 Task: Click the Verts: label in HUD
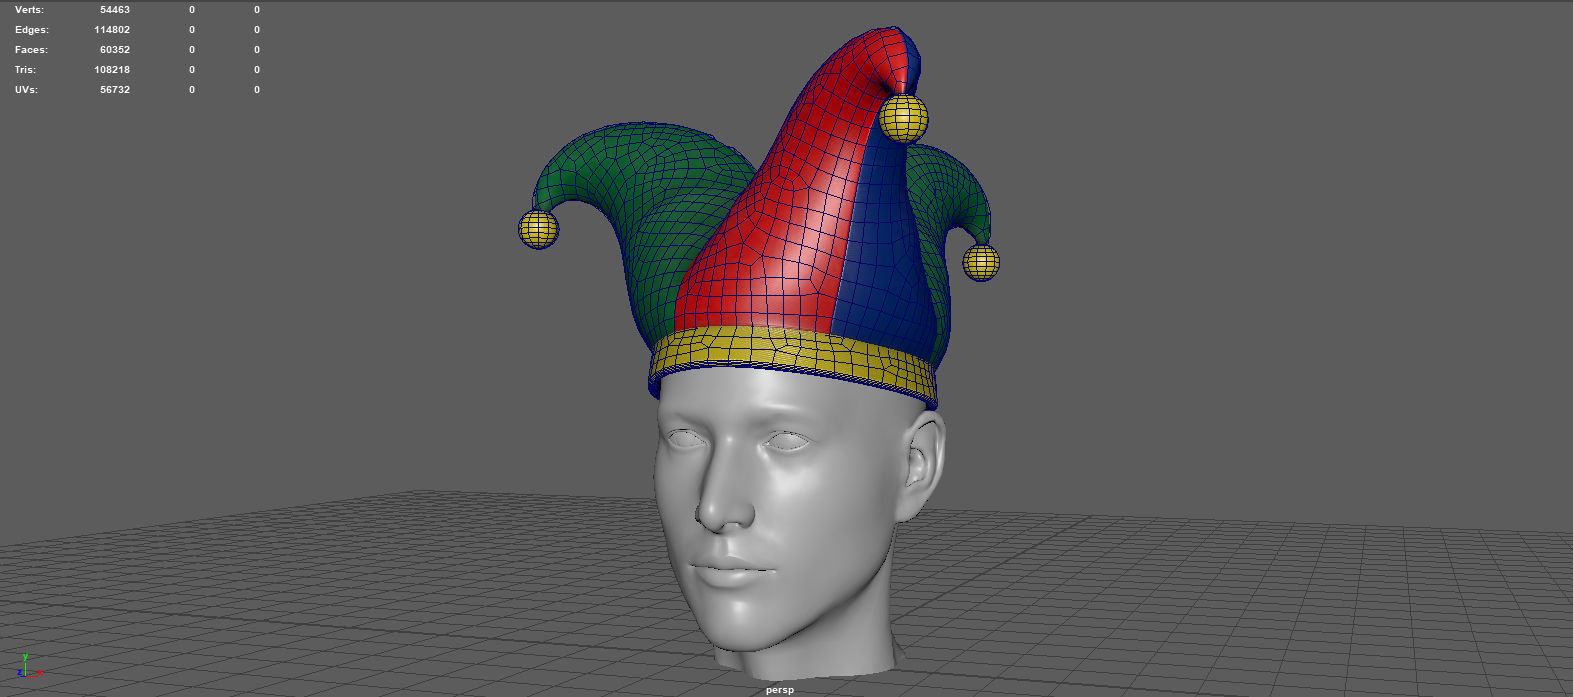tap(29, 9)
